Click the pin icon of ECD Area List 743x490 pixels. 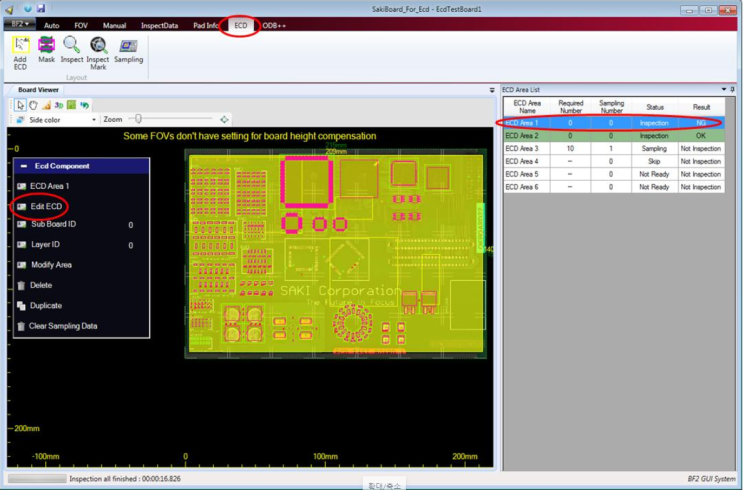pos(733,89)
